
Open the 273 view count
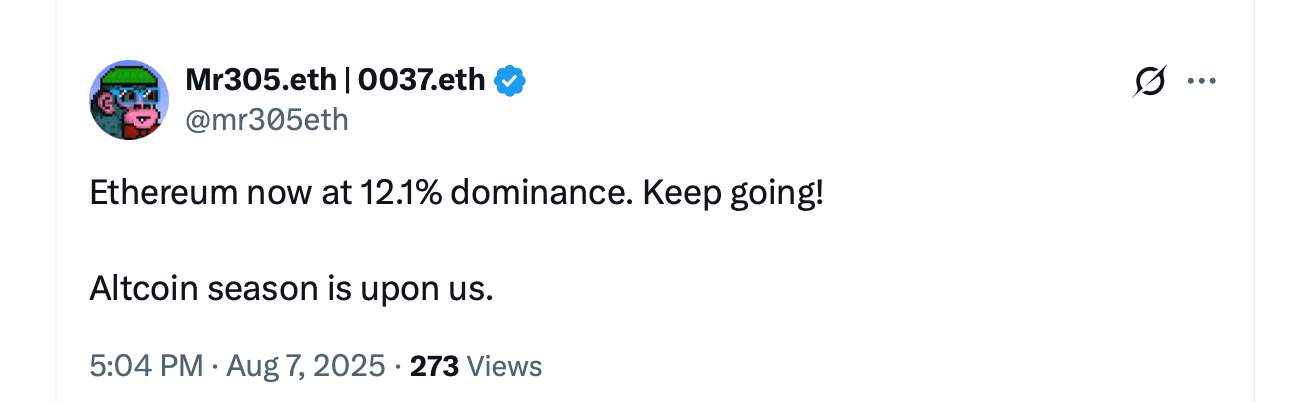[x=434, y=366]
